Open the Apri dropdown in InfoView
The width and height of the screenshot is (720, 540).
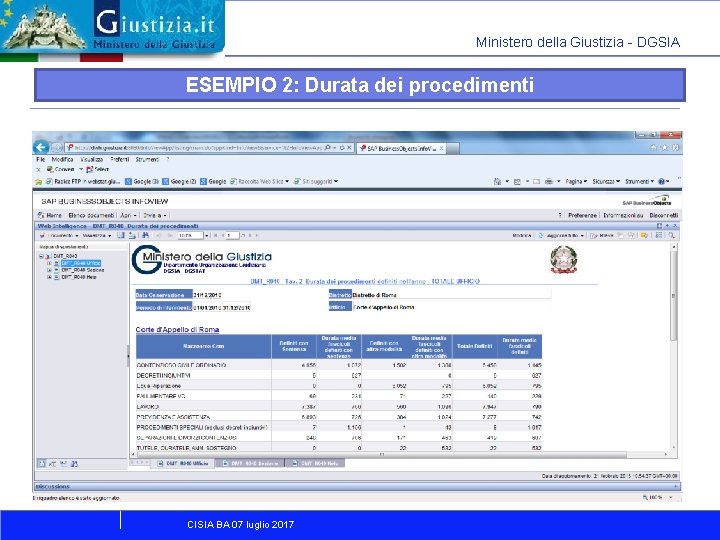(x=129, y=215)
